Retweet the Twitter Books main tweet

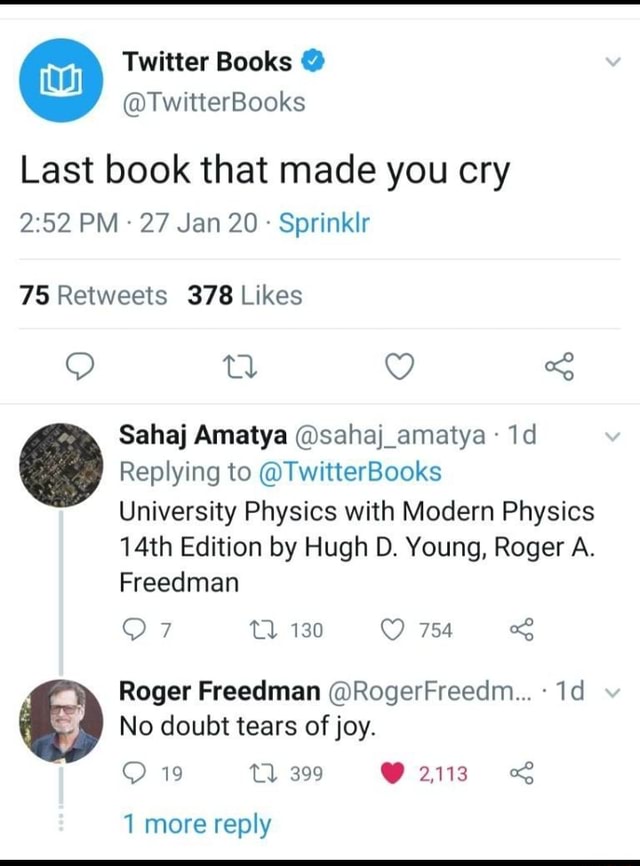(240, 368)
